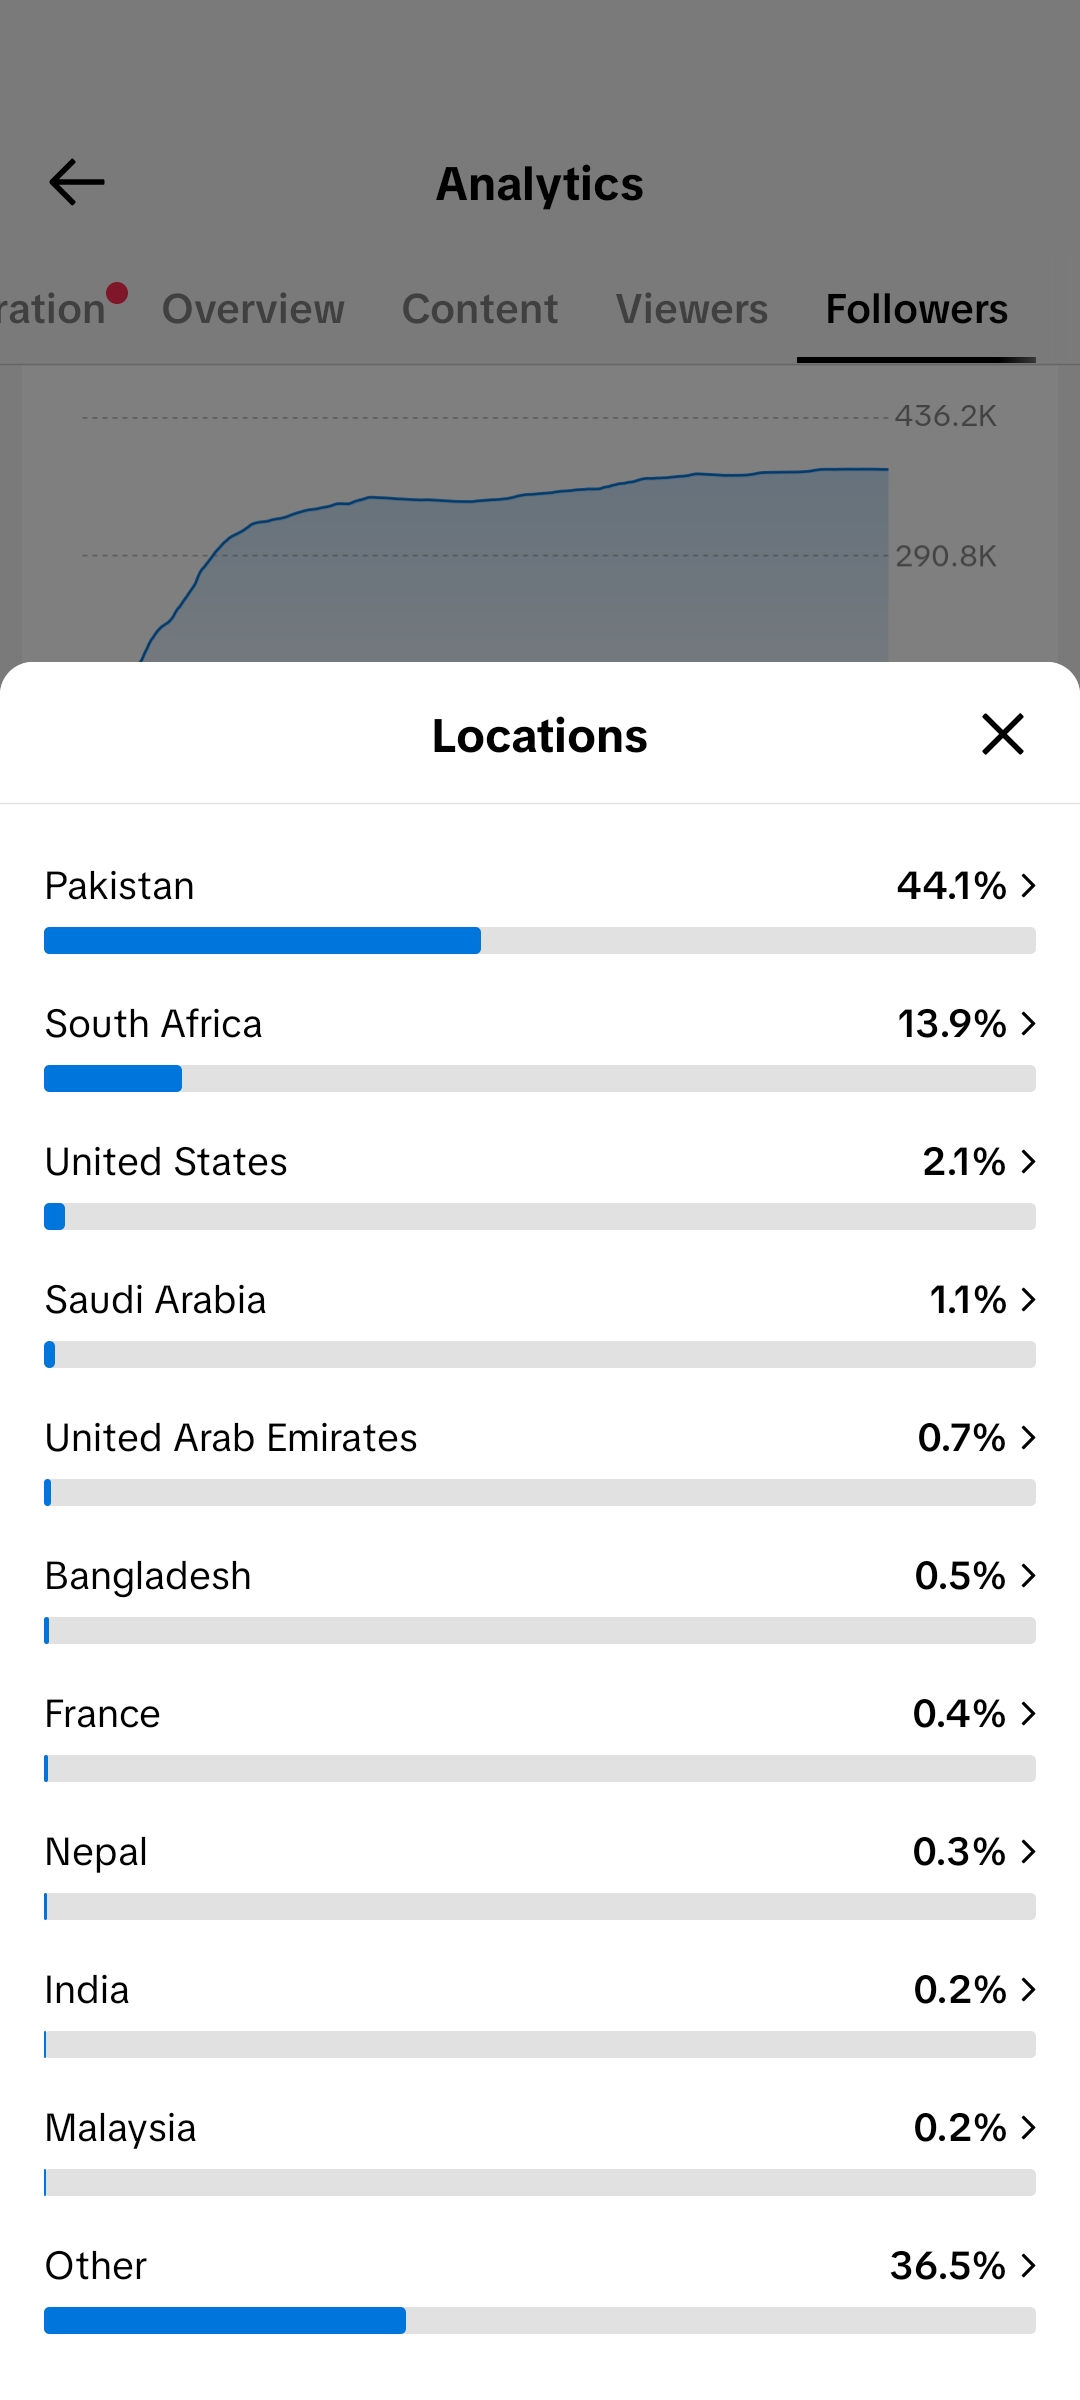The height and width of the screenshot is (2400, 1080).
Task: Open India details chevron
Action: point(1028,1990)
